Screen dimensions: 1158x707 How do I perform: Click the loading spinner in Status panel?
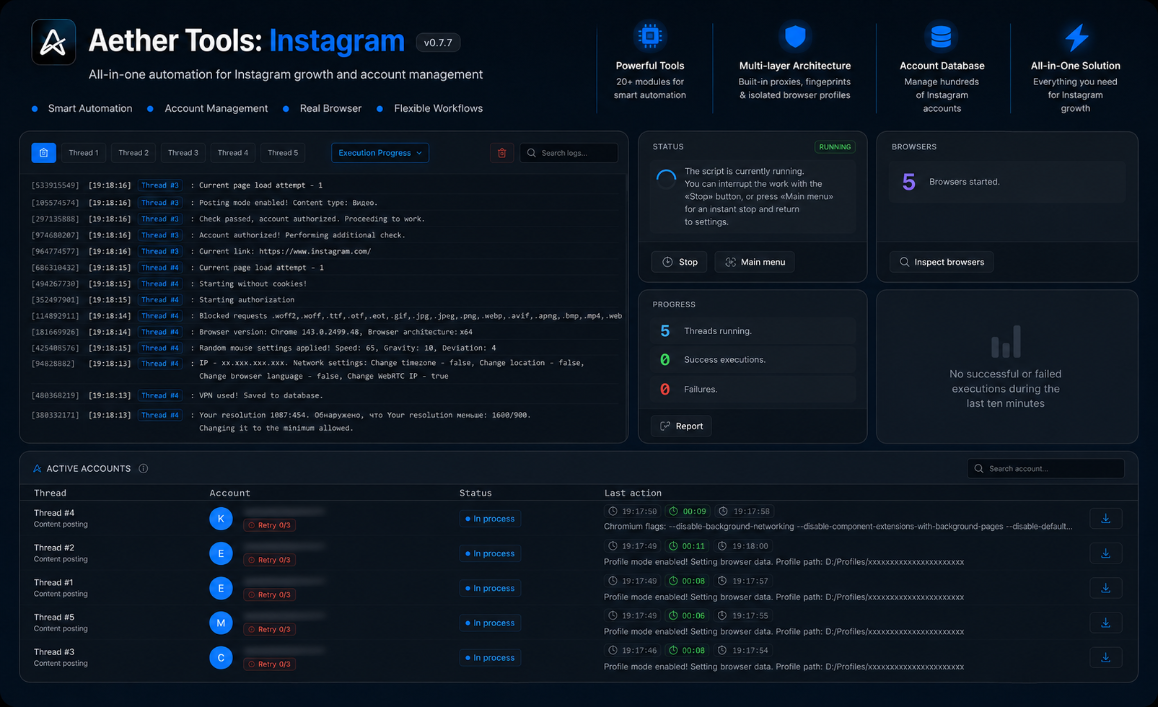[x=666, y=179]
